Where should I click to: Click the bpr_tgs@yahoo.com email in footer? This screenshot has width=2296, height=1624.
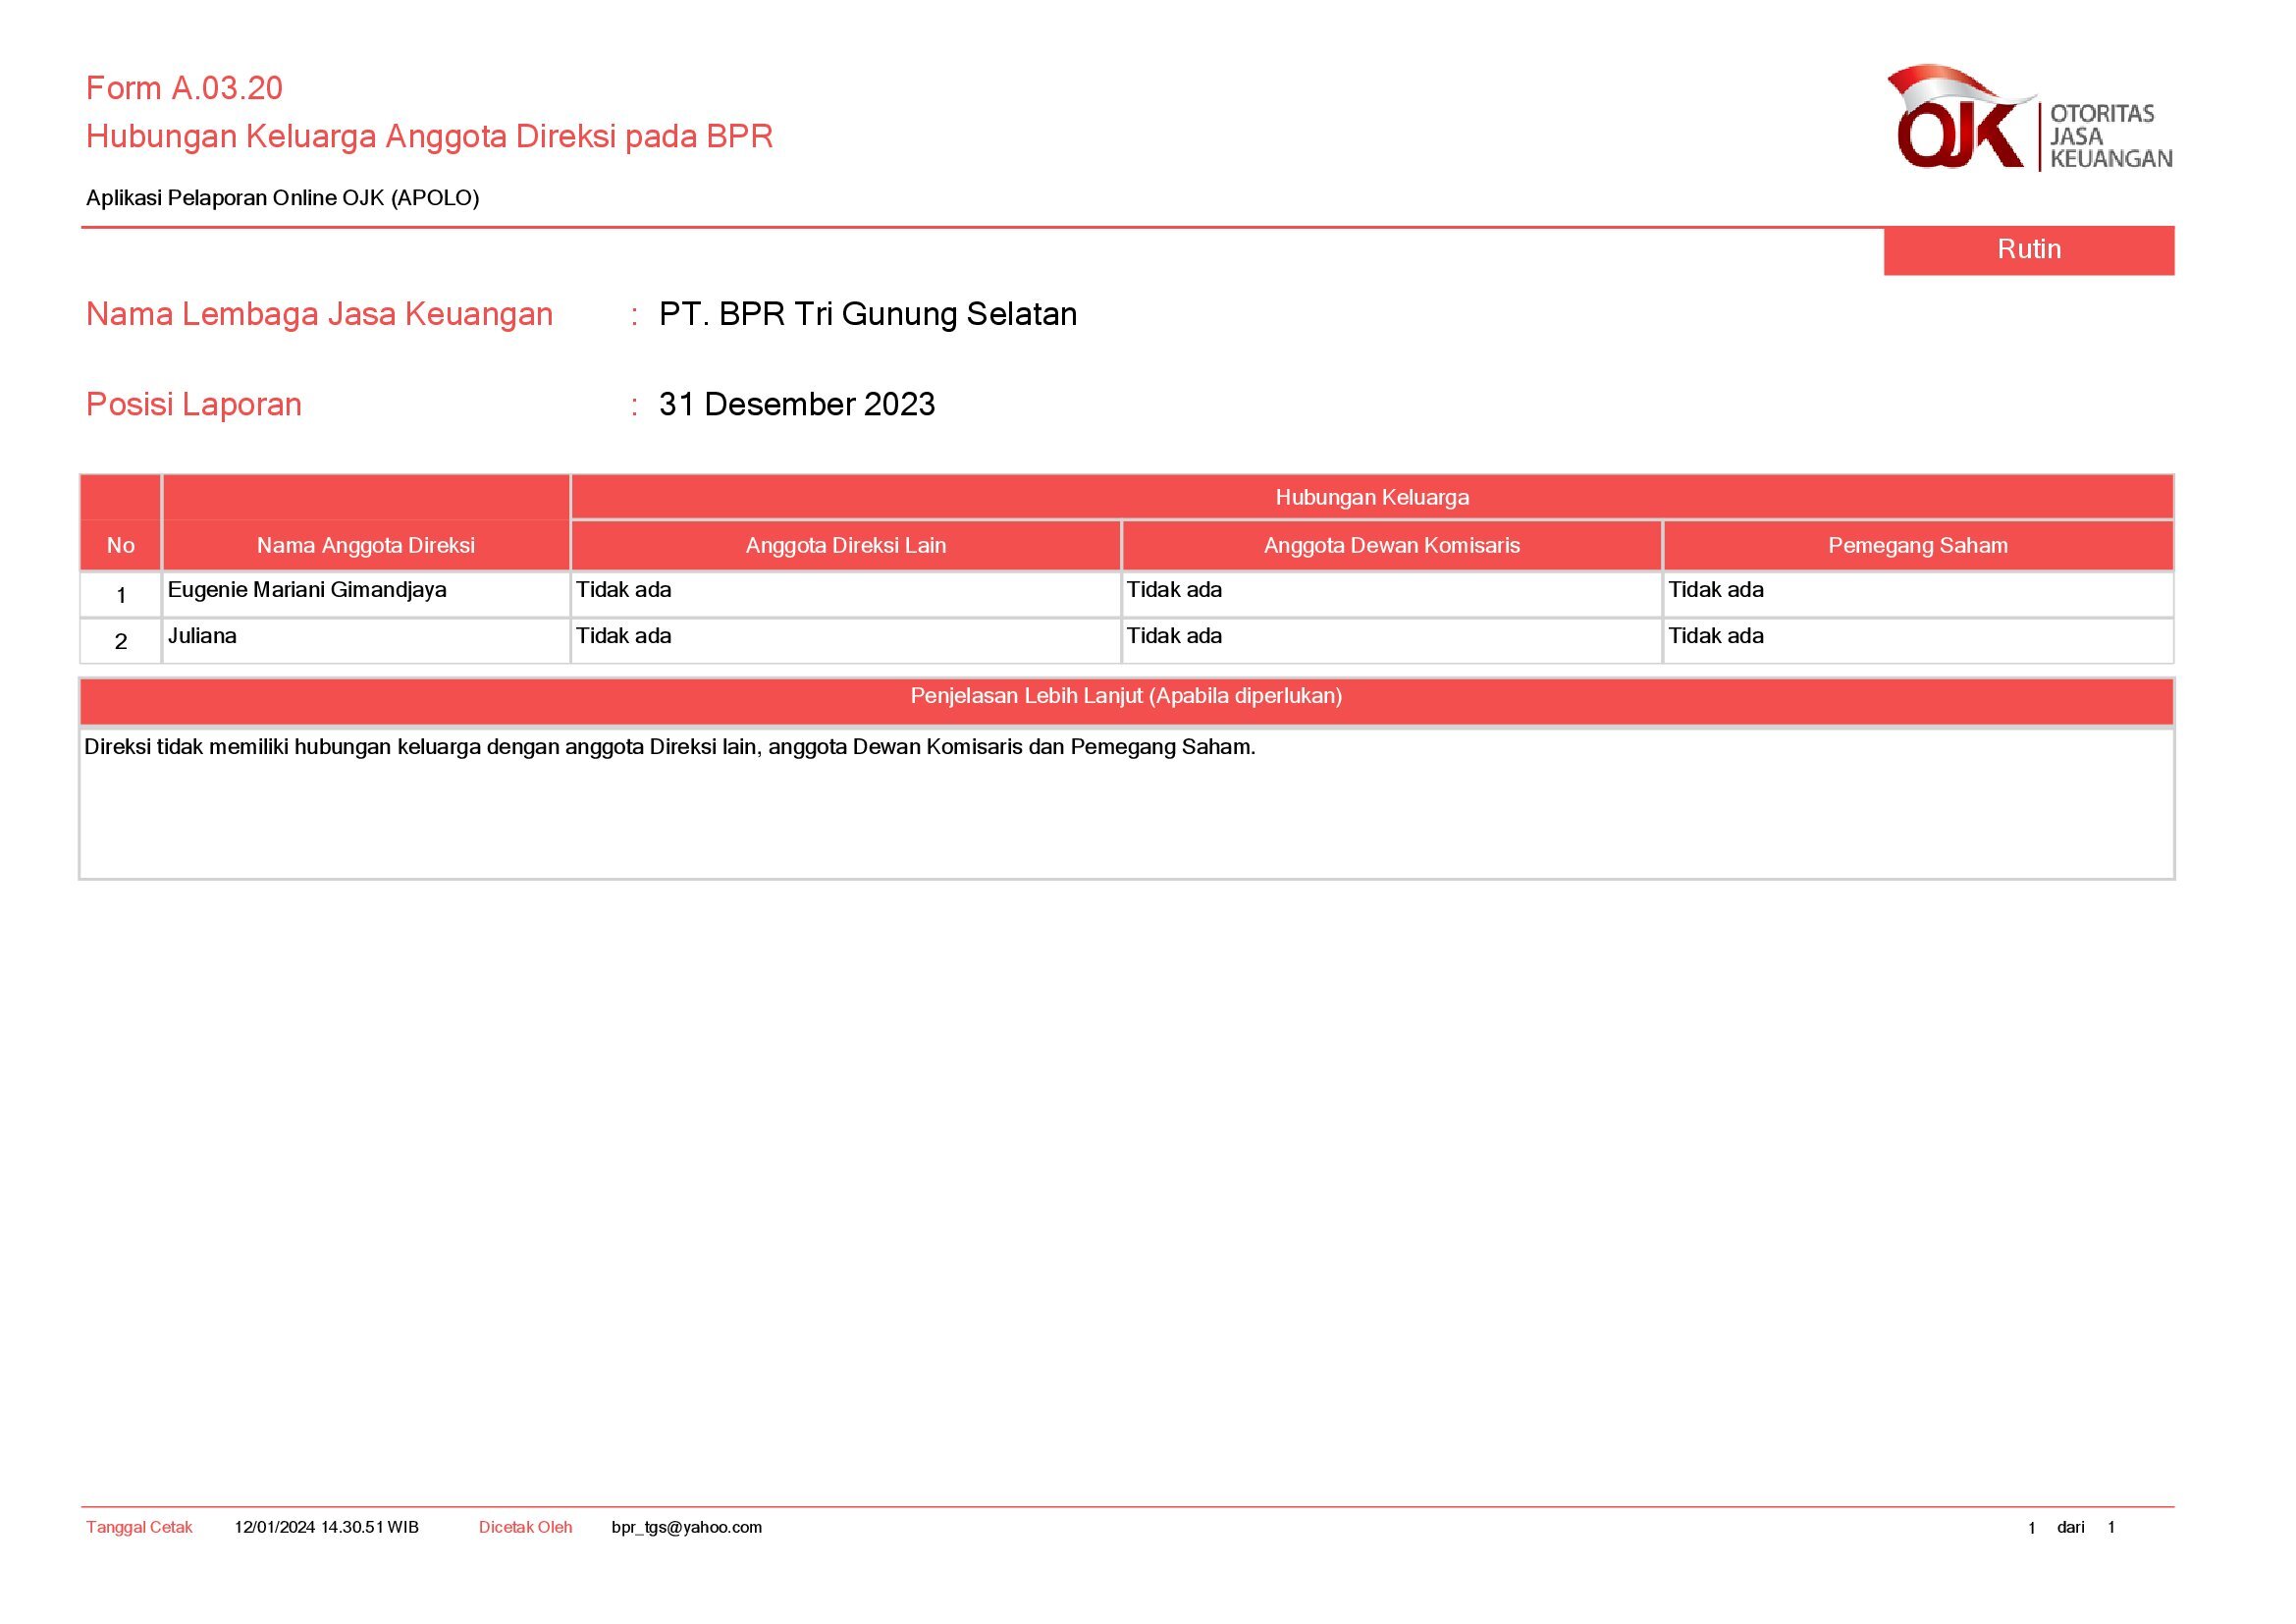click(x=686, y=1527)
